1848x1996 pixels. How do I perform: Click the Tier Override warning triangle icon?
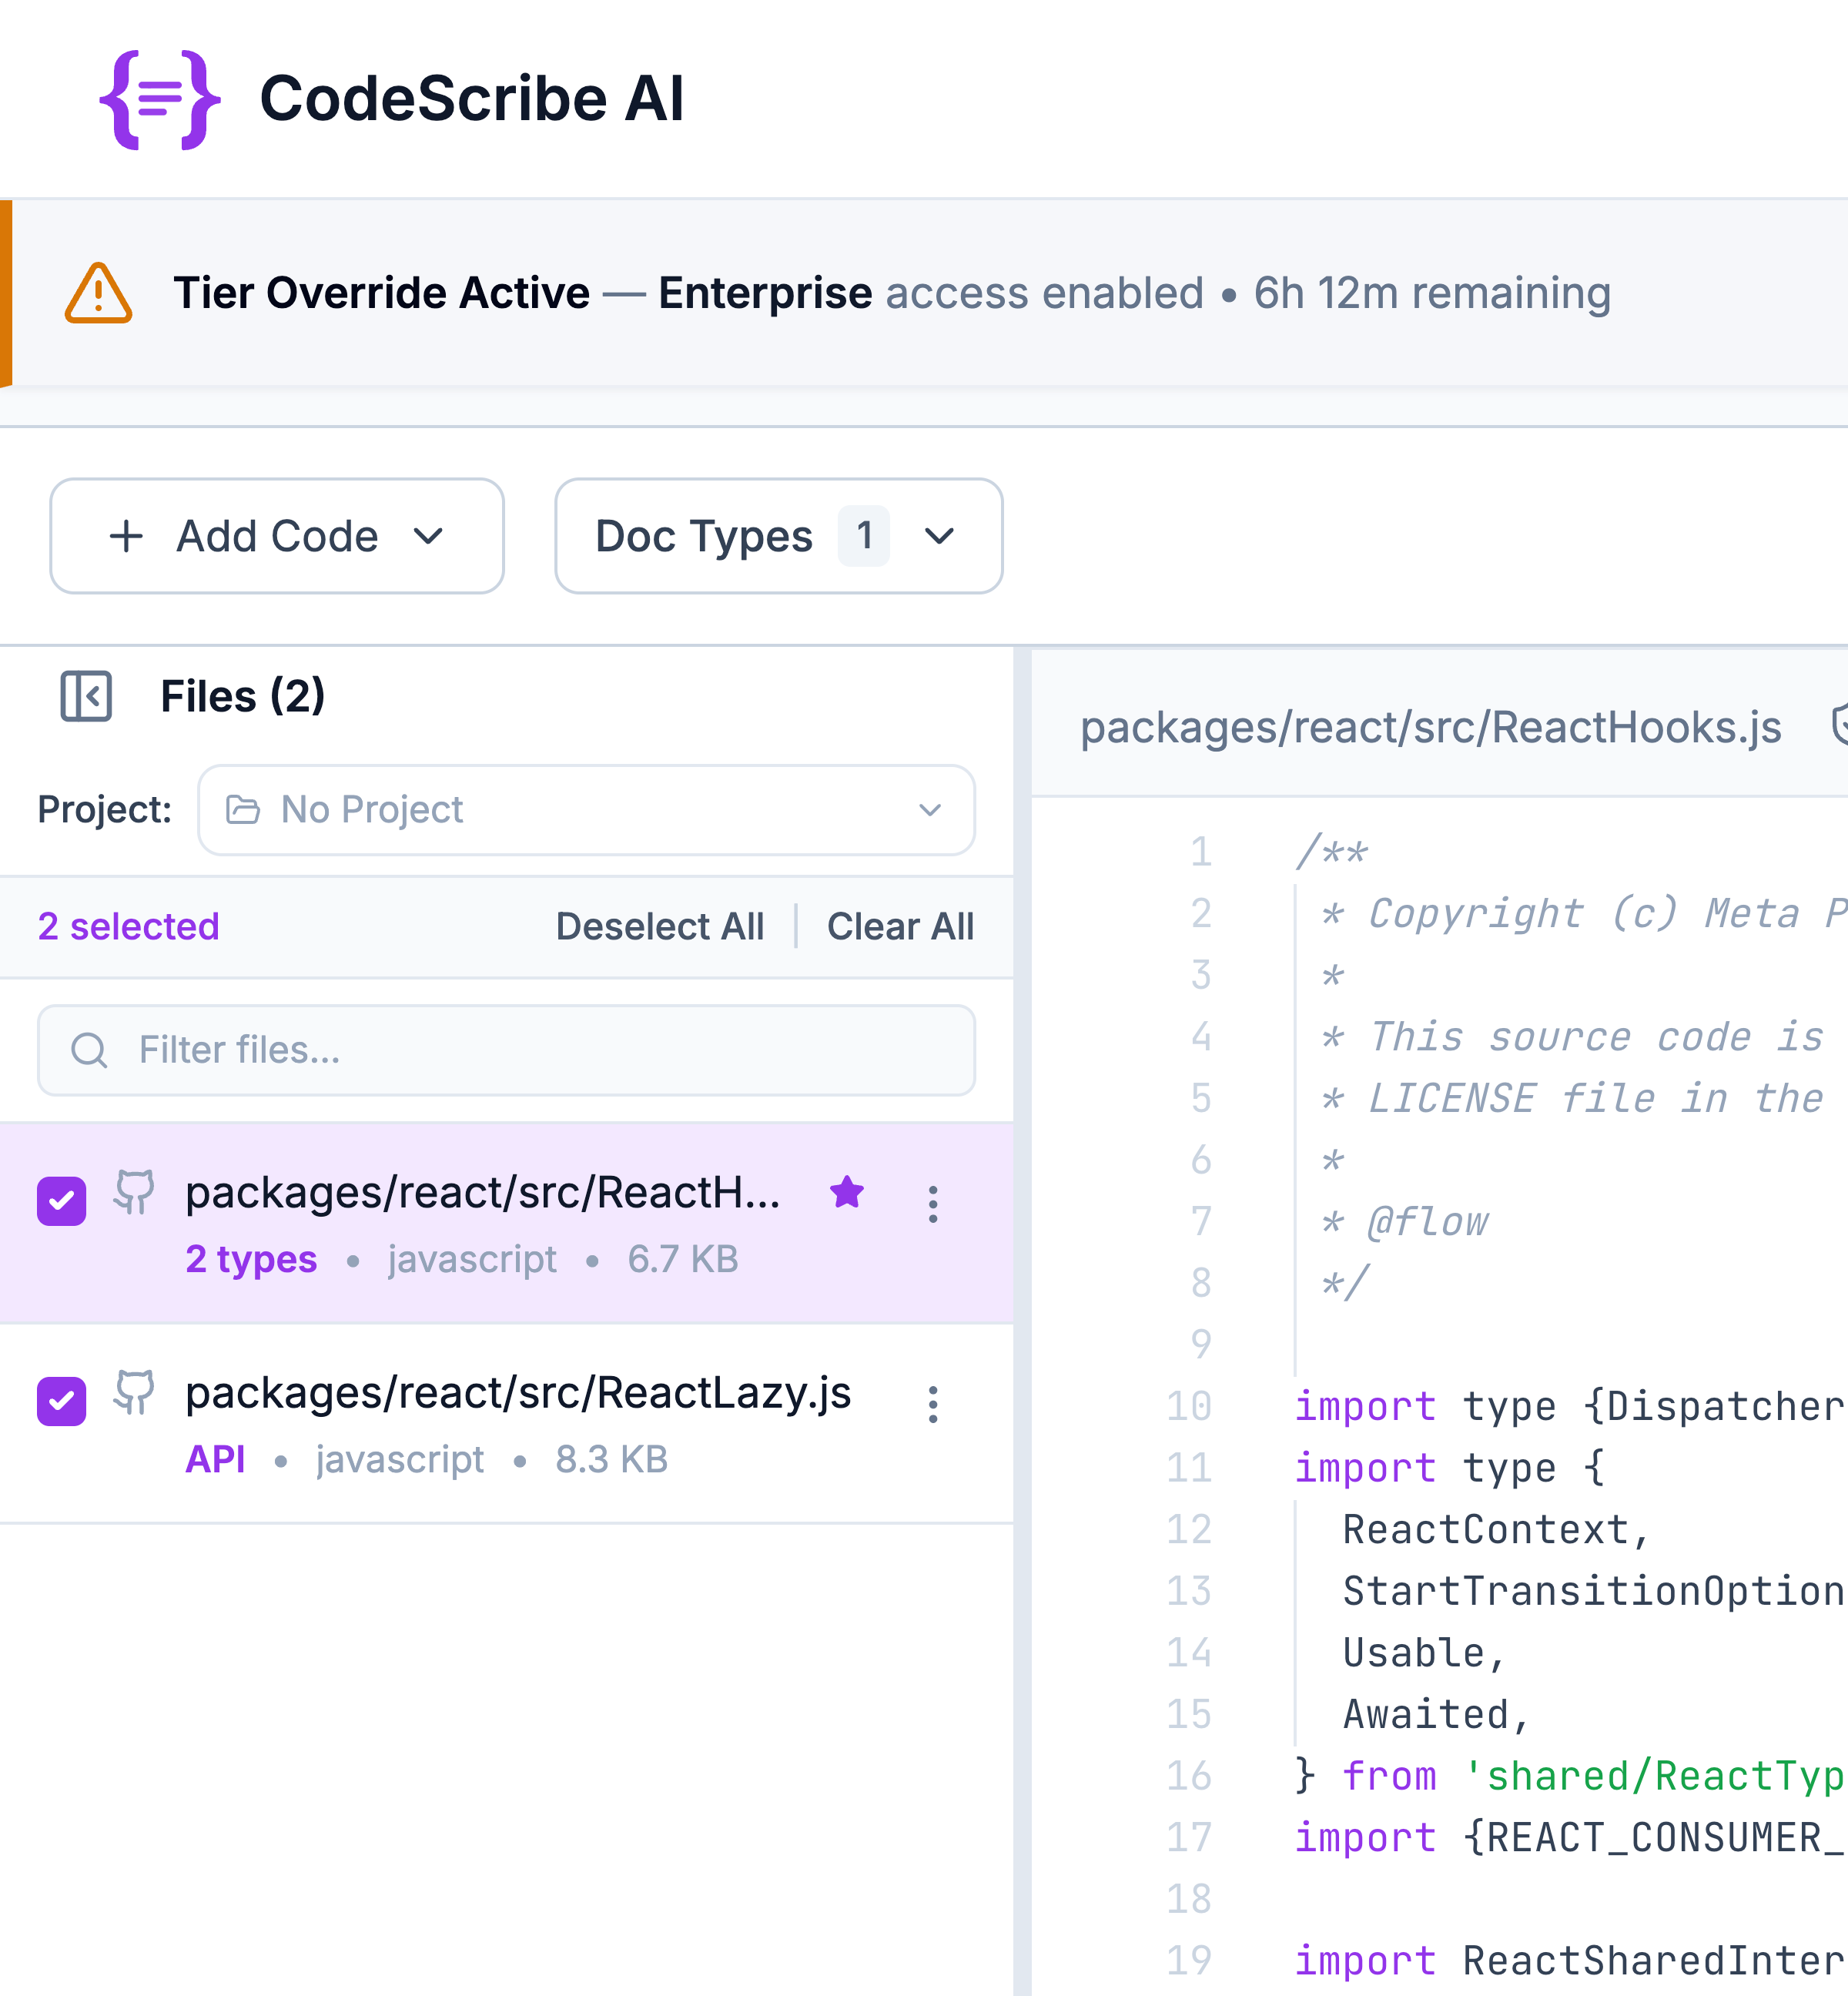[x=98, y=294]
